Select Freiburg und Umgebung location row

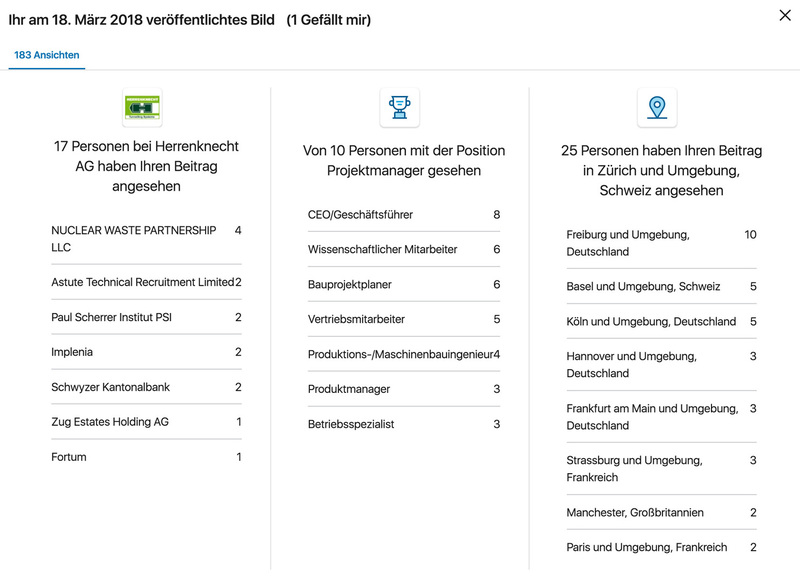pyautogui.click(x=628, y=243)
